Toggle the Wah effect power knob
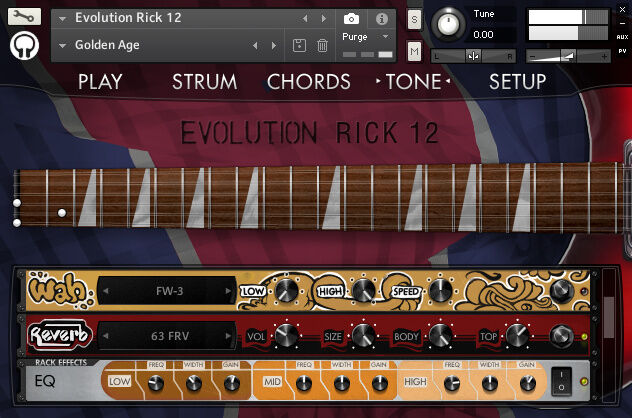 562,291
